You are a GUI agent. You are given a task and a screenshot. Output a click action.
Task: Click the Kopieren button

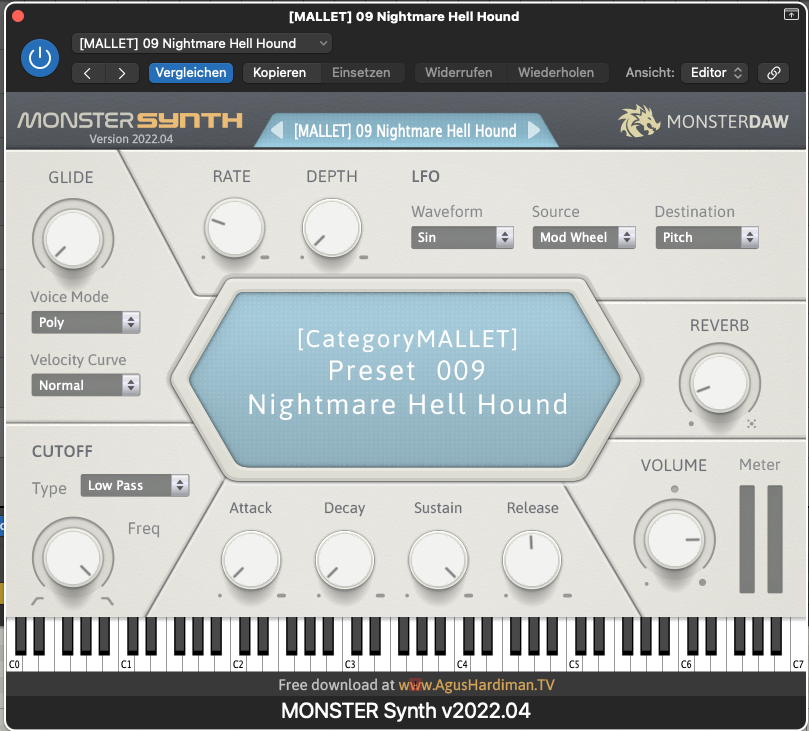pyautogui.click(x=279, y=73)
